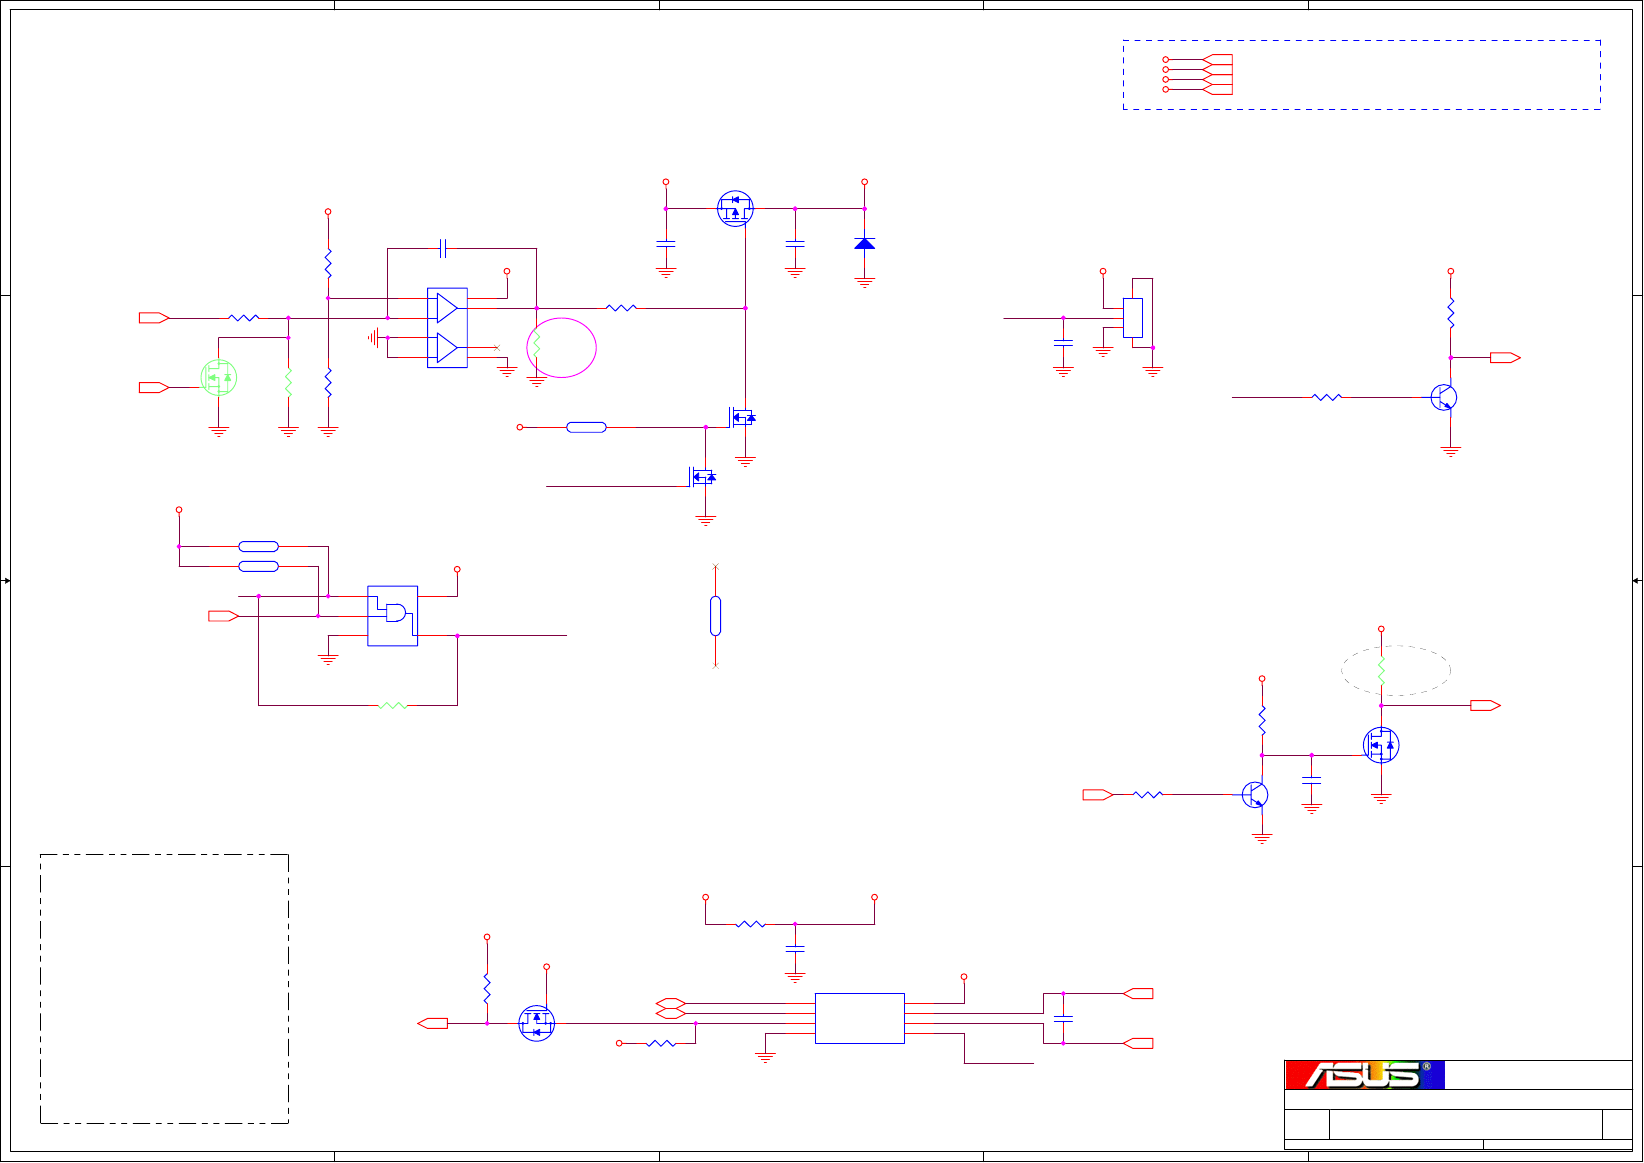
Task: Select the blue circled MOSFET under the dashed ellipse
Action: pos(1381,745)
